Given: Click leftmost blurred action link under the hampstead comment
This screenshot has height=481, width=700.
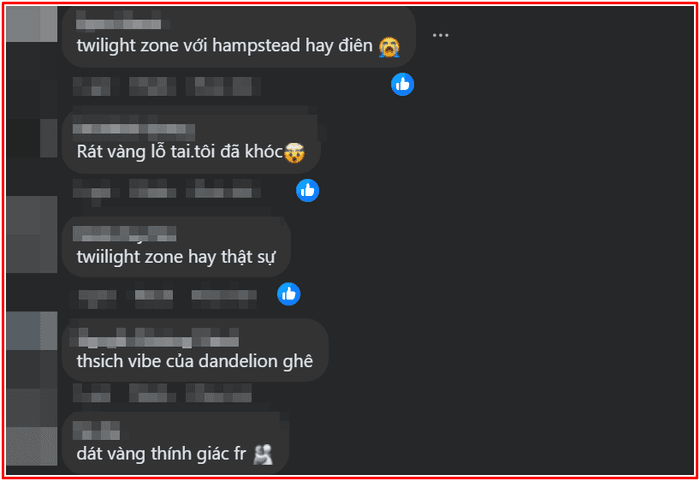Looking at the screenshot, I should [x=92, y=87].
